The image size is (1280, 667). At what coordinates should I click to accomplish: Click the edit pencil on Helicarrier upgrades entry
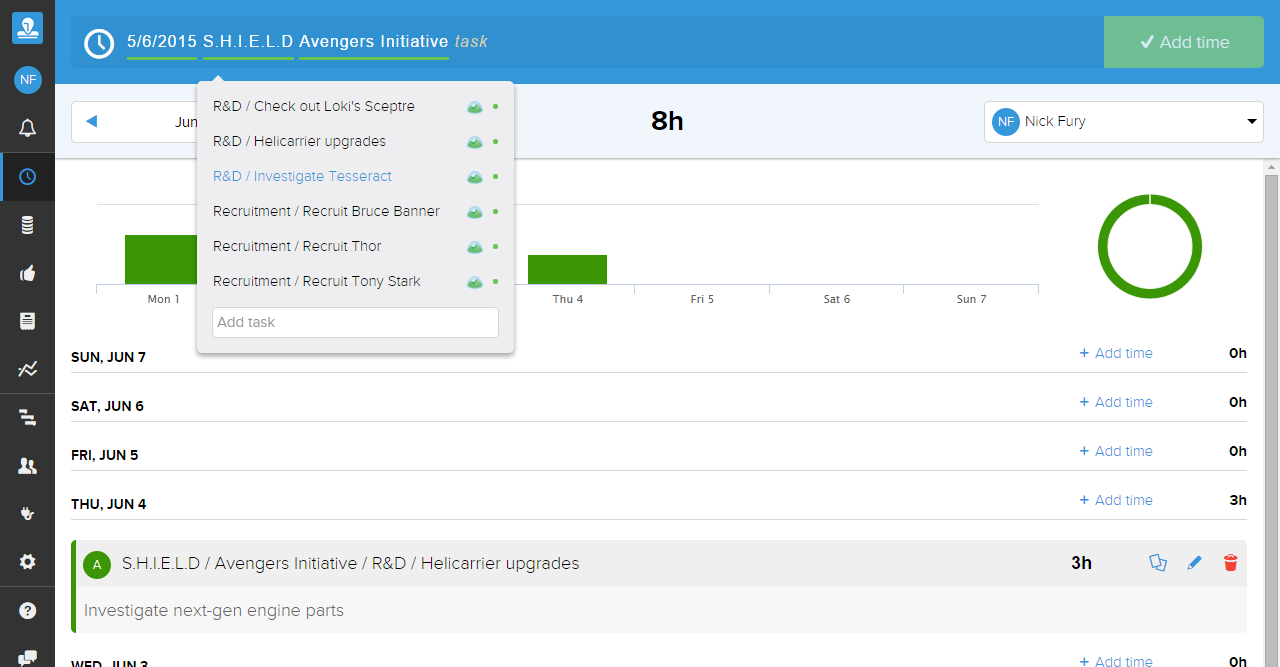pyautogui.click(x=1194, y=563)
